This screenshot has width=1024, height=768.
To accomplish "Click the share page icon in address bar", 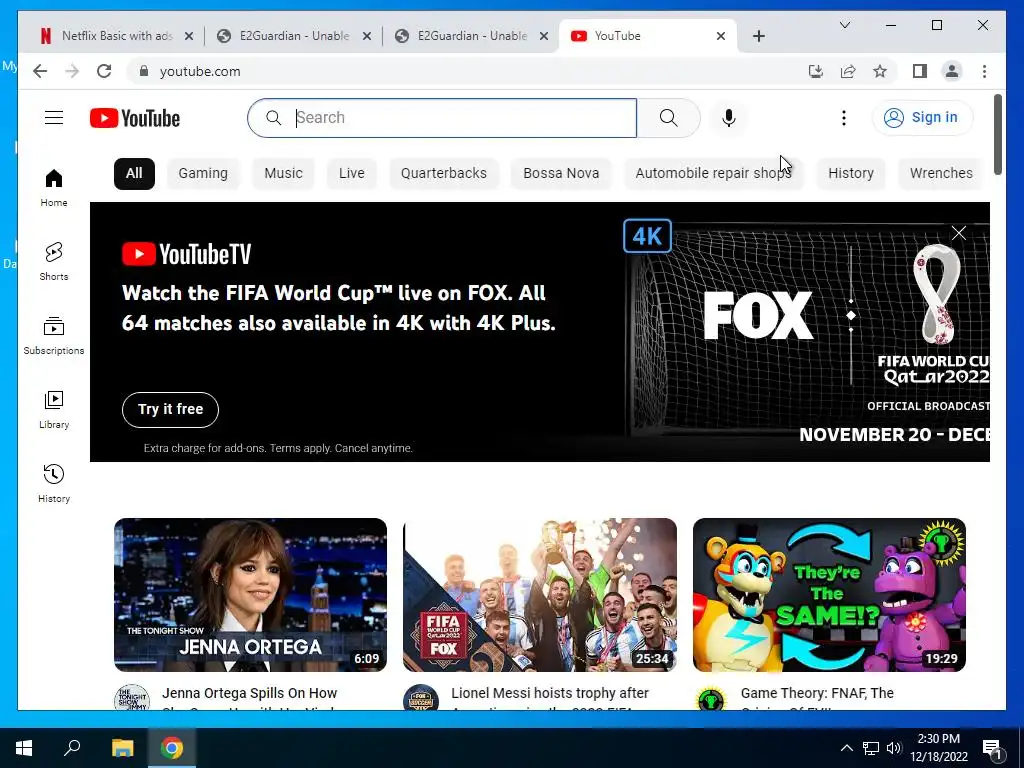I will point(848,71).
